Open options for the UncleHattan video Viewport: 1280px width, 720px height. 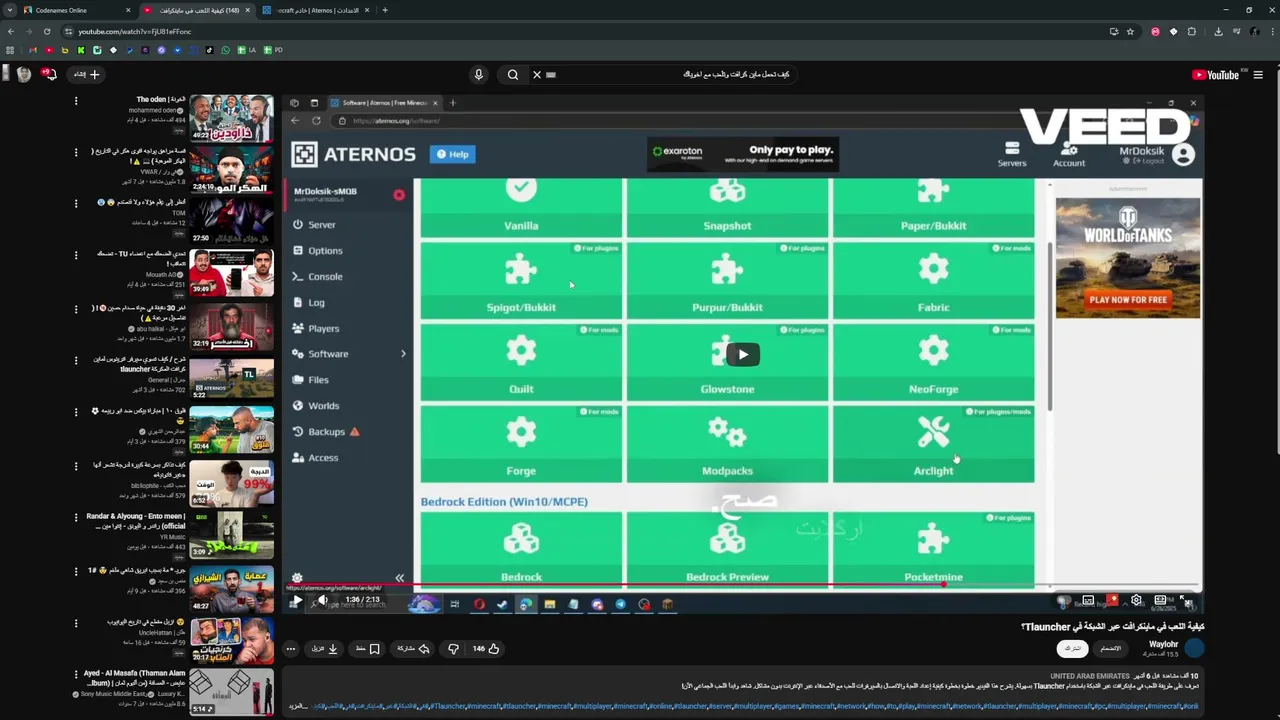pyautogui.click(x=75, y=623)
